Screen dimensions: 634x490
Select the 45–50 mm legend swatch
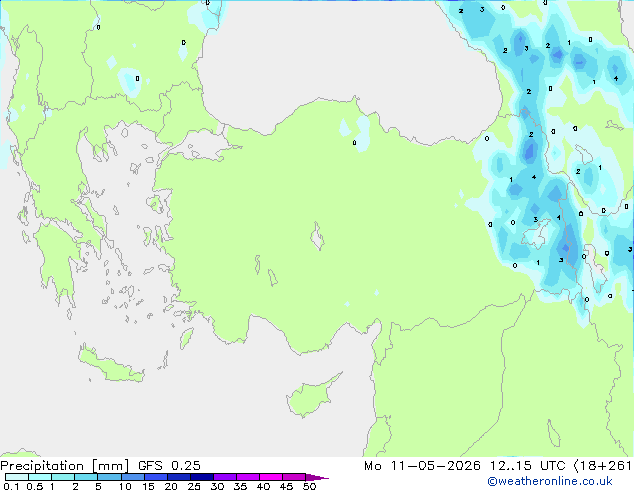click(294, 477)
